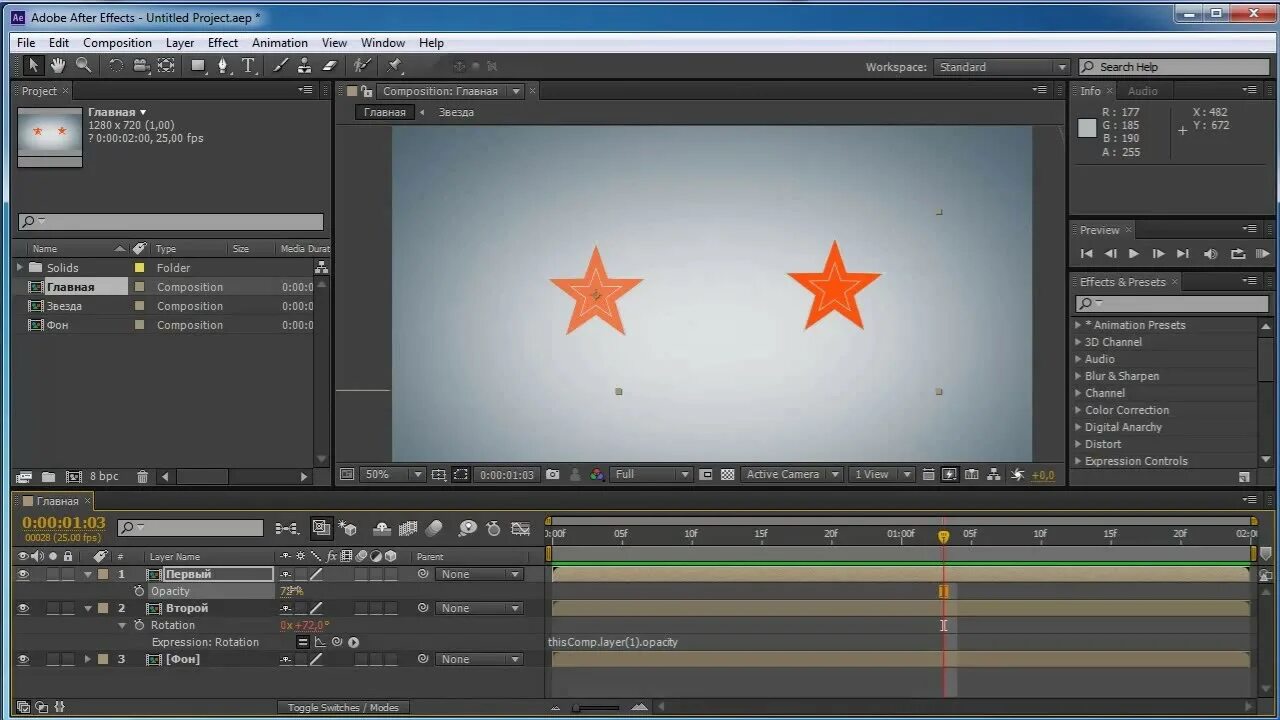Click the Region of Interest icon
Viewport: 1280px width, 720px height.
tap(460, 475)
